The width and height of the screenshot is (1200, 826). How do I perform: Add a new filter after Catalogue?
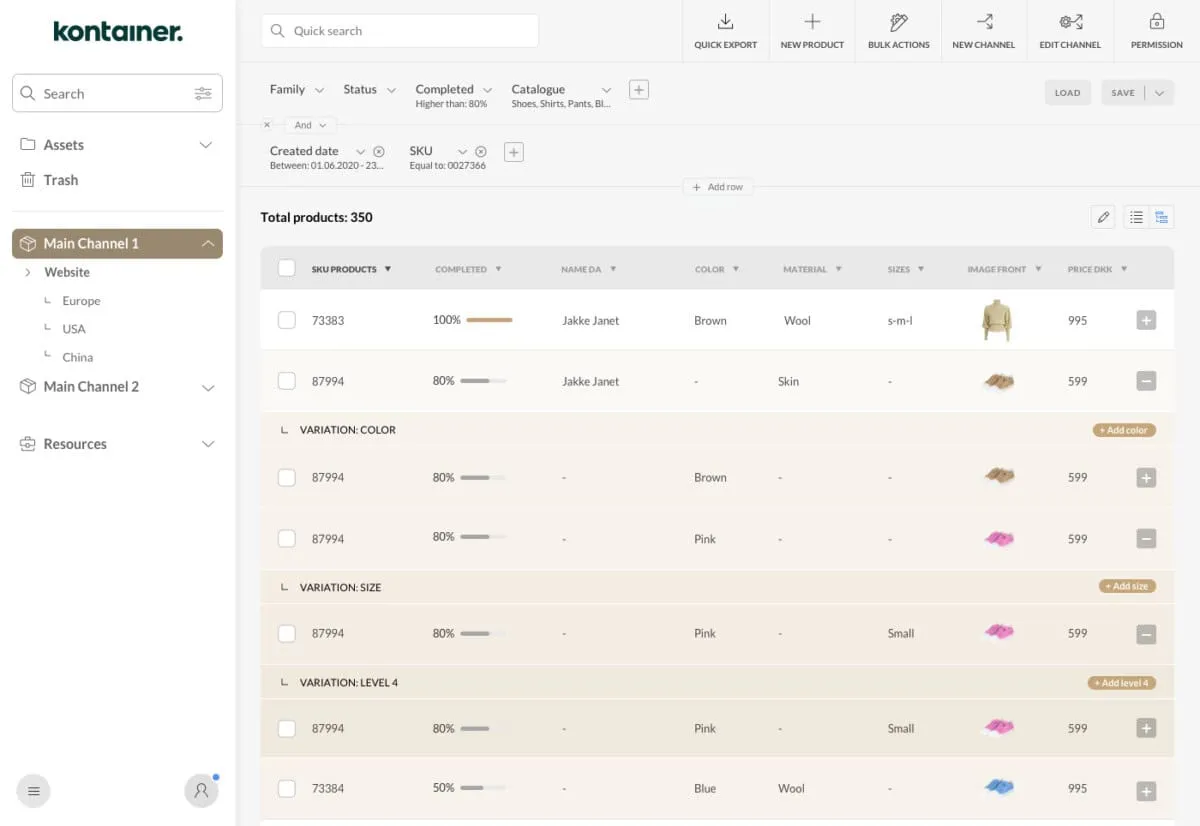(639, 90)
